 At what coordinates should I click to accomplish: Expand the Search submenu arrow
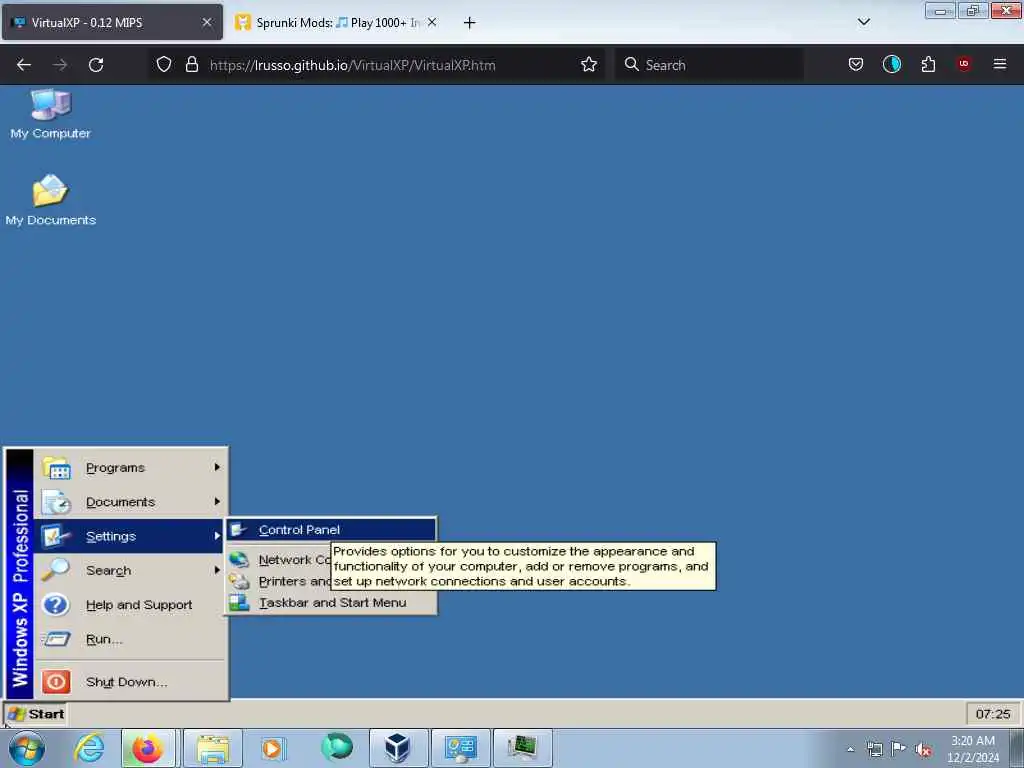(217, 570)
